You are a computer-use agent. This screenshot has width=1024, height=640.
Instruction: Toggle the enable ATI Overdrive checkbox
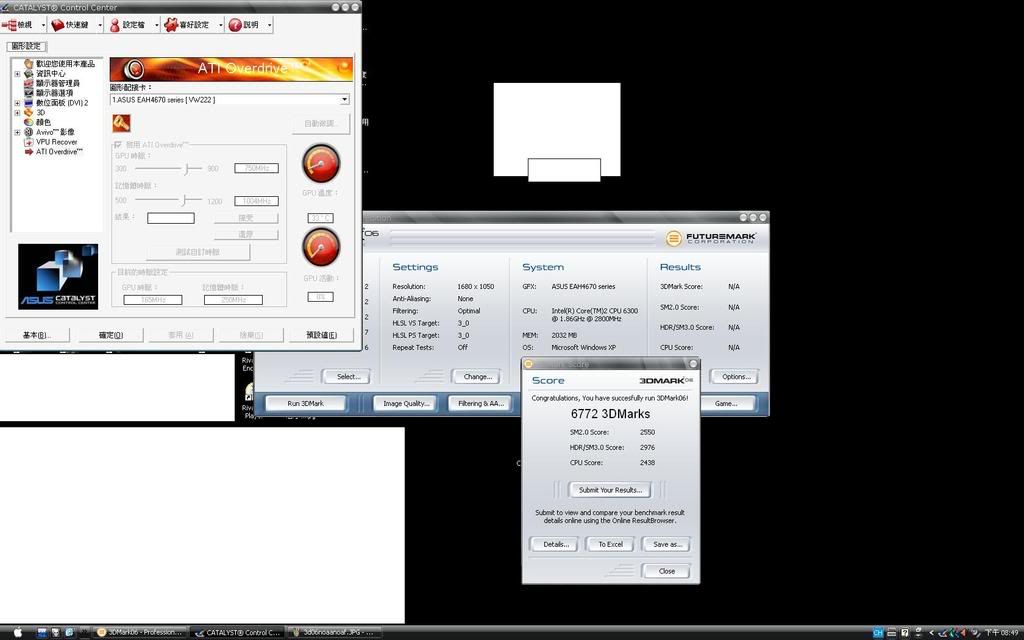[119, 145]
